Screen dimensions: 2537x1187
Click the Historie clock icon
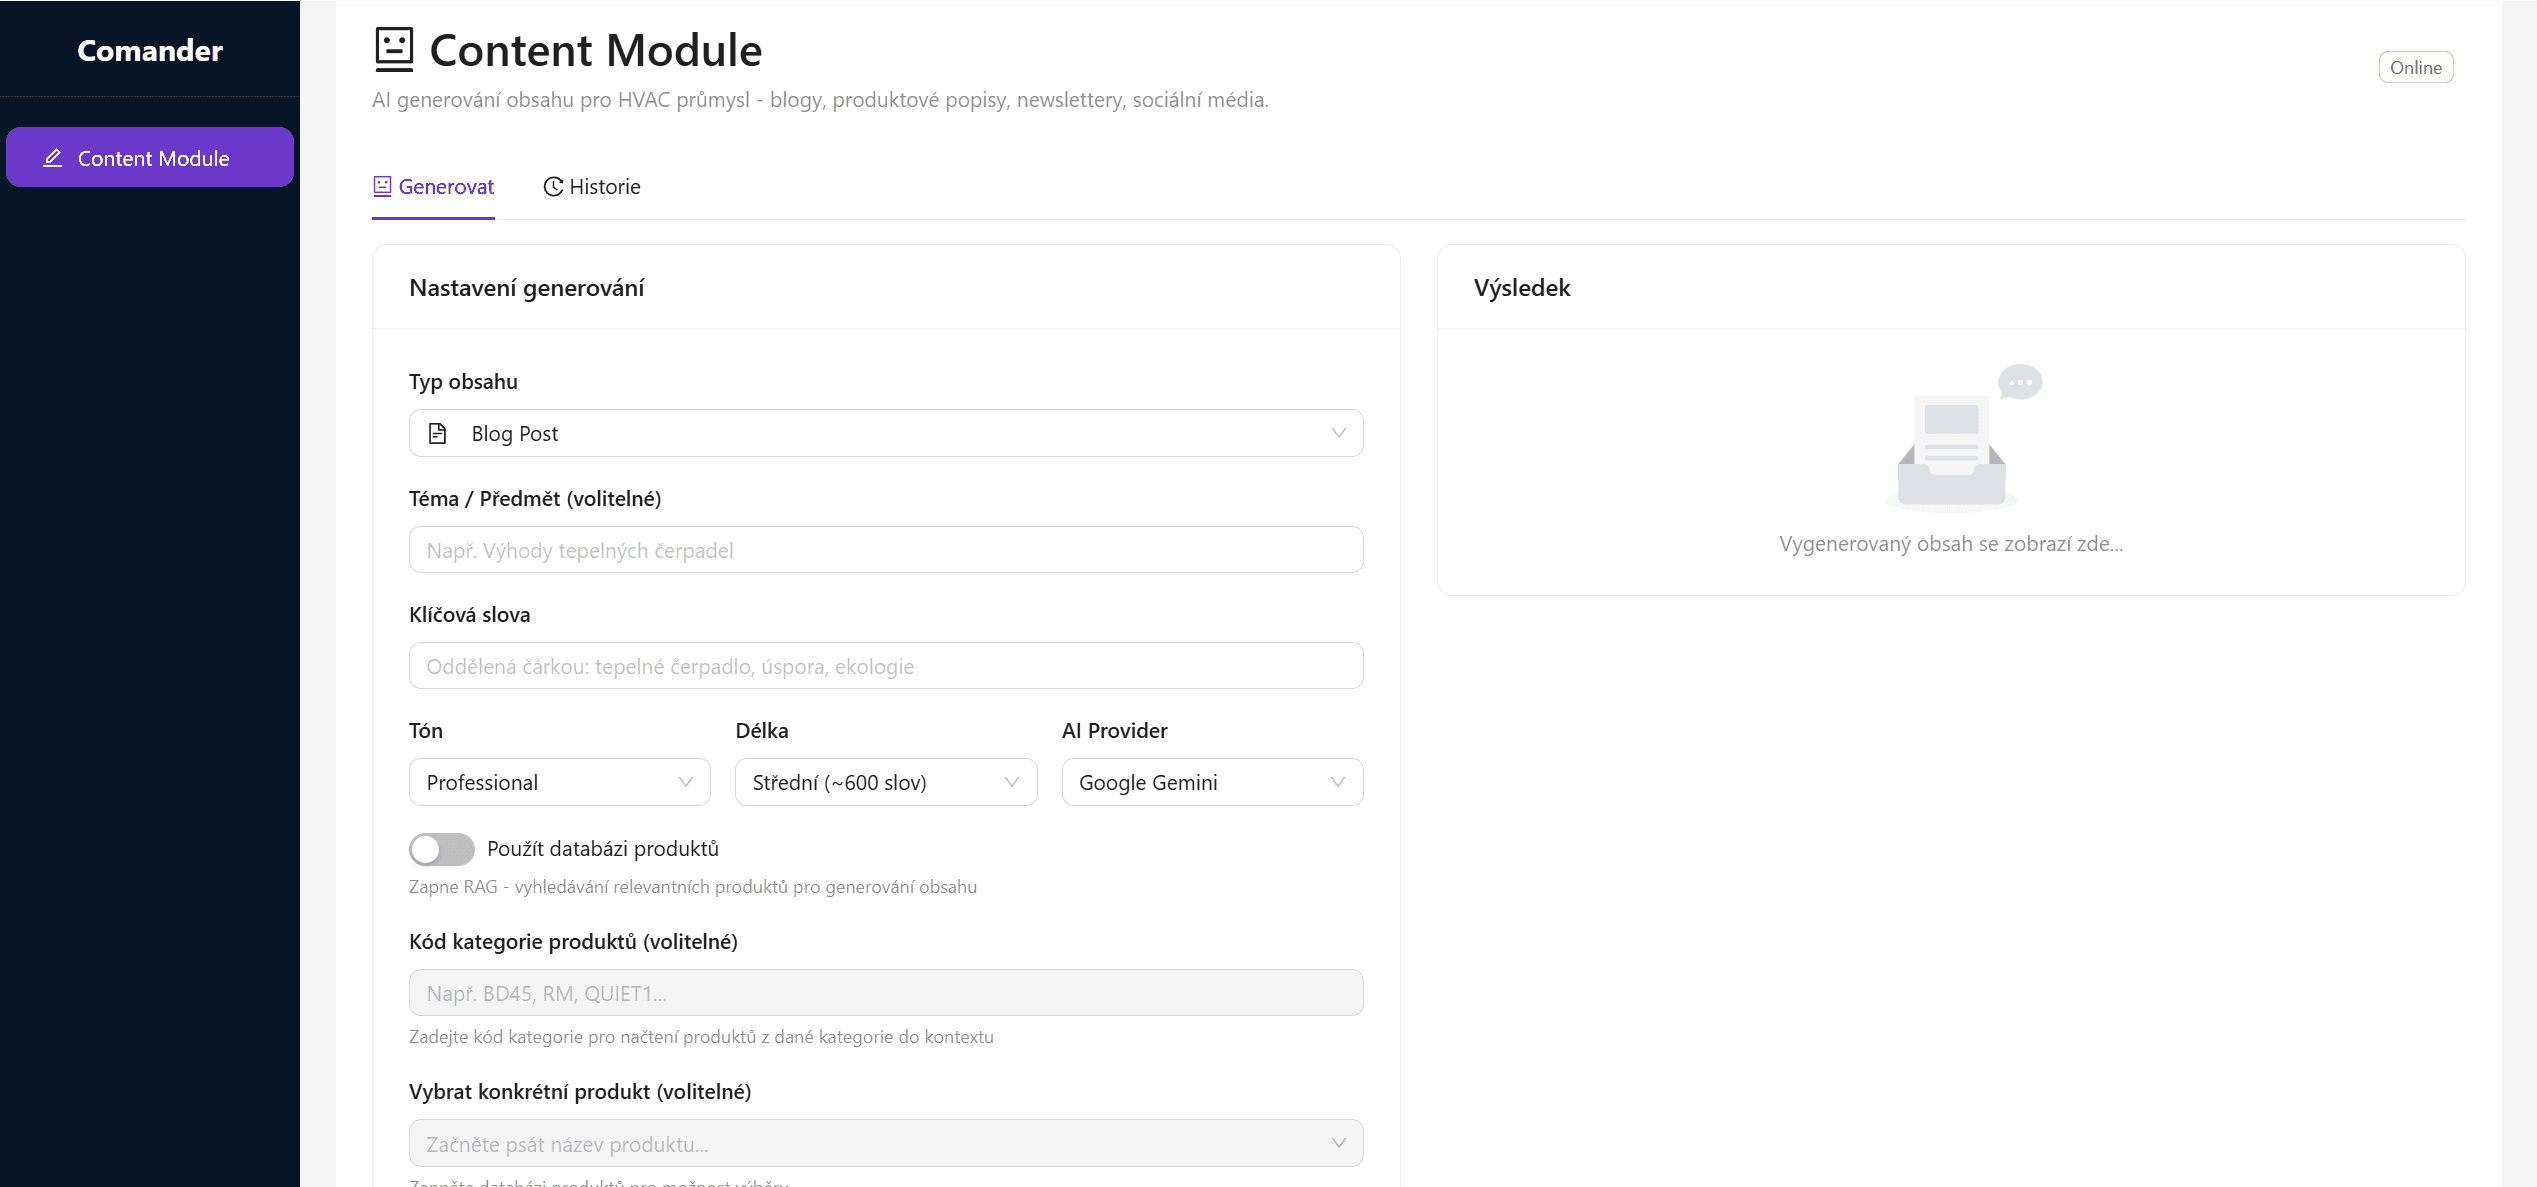pos(553,187)
